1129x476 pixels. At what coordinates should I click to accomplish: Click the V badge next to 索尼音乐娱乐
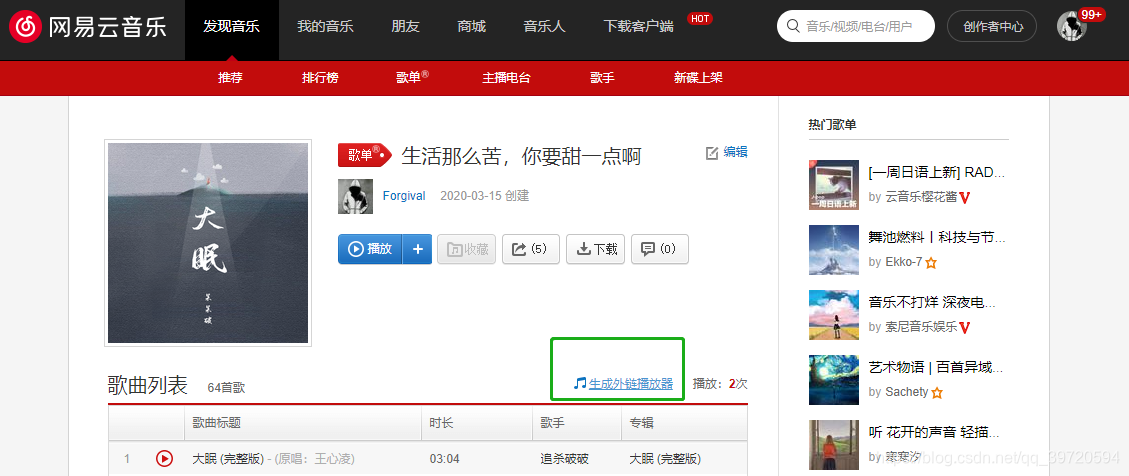pos(965,328)
